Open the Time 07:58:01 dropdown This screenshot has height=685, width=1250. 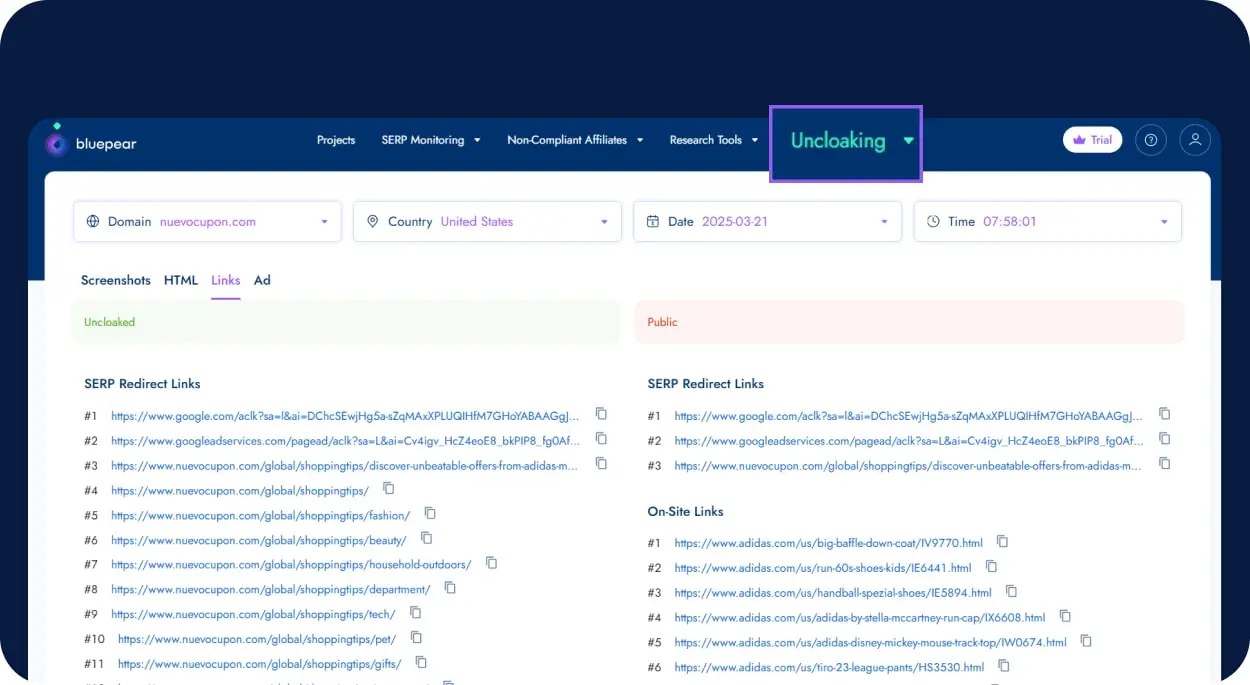[x=1047, y=222]
